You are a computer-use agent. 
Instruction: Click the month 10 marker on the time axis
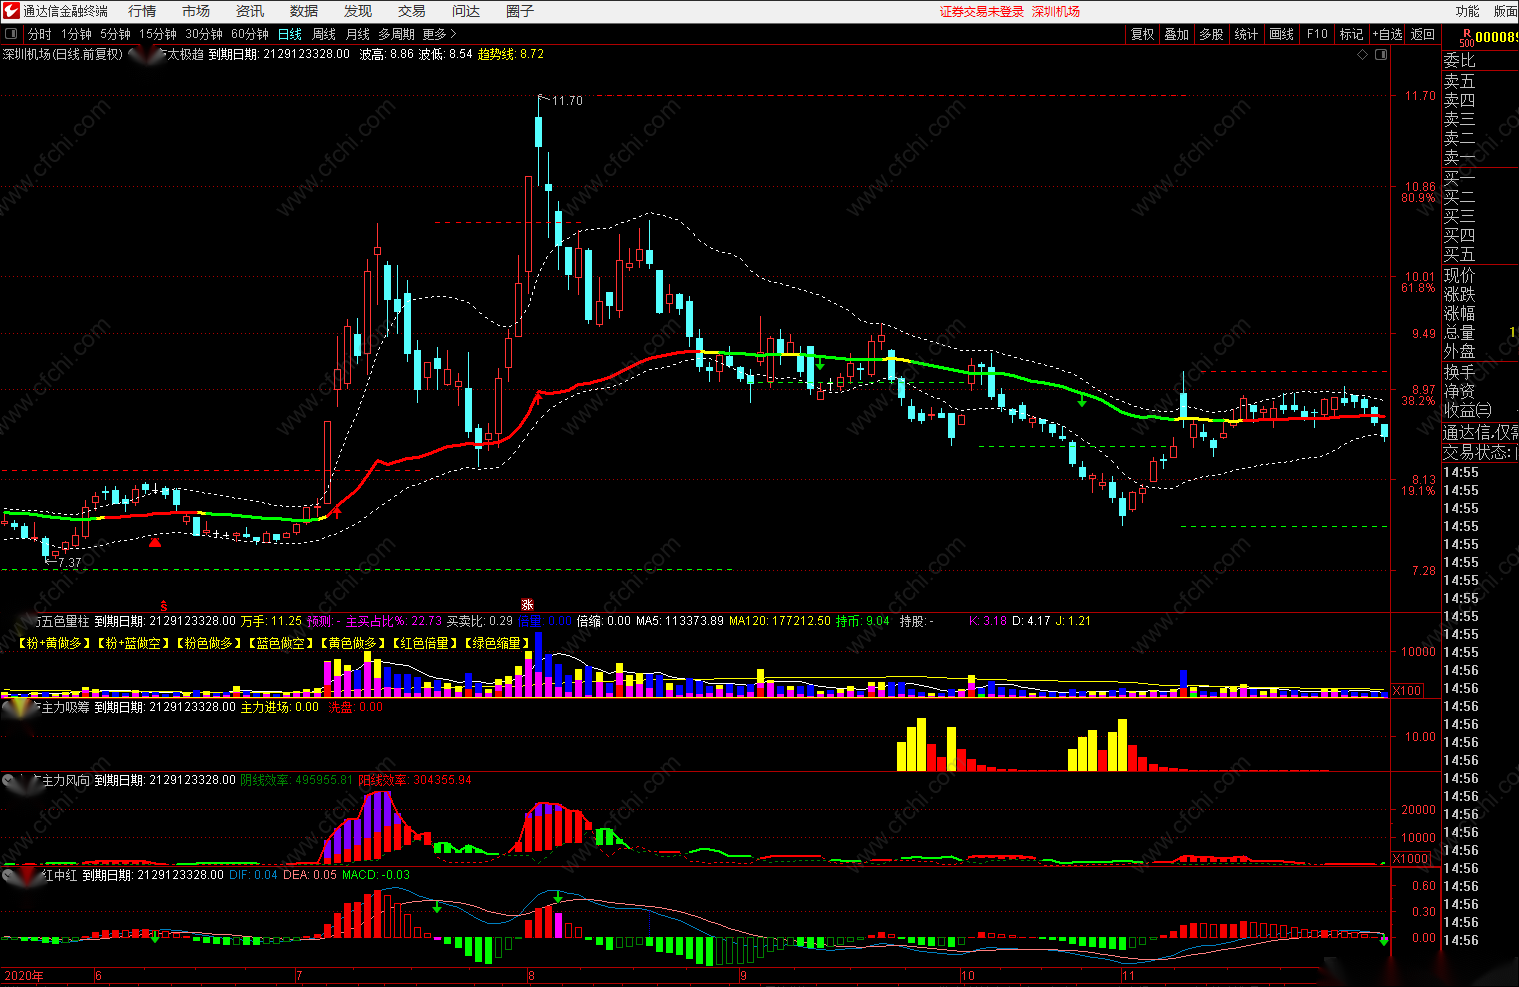click(x=967, y=976)
